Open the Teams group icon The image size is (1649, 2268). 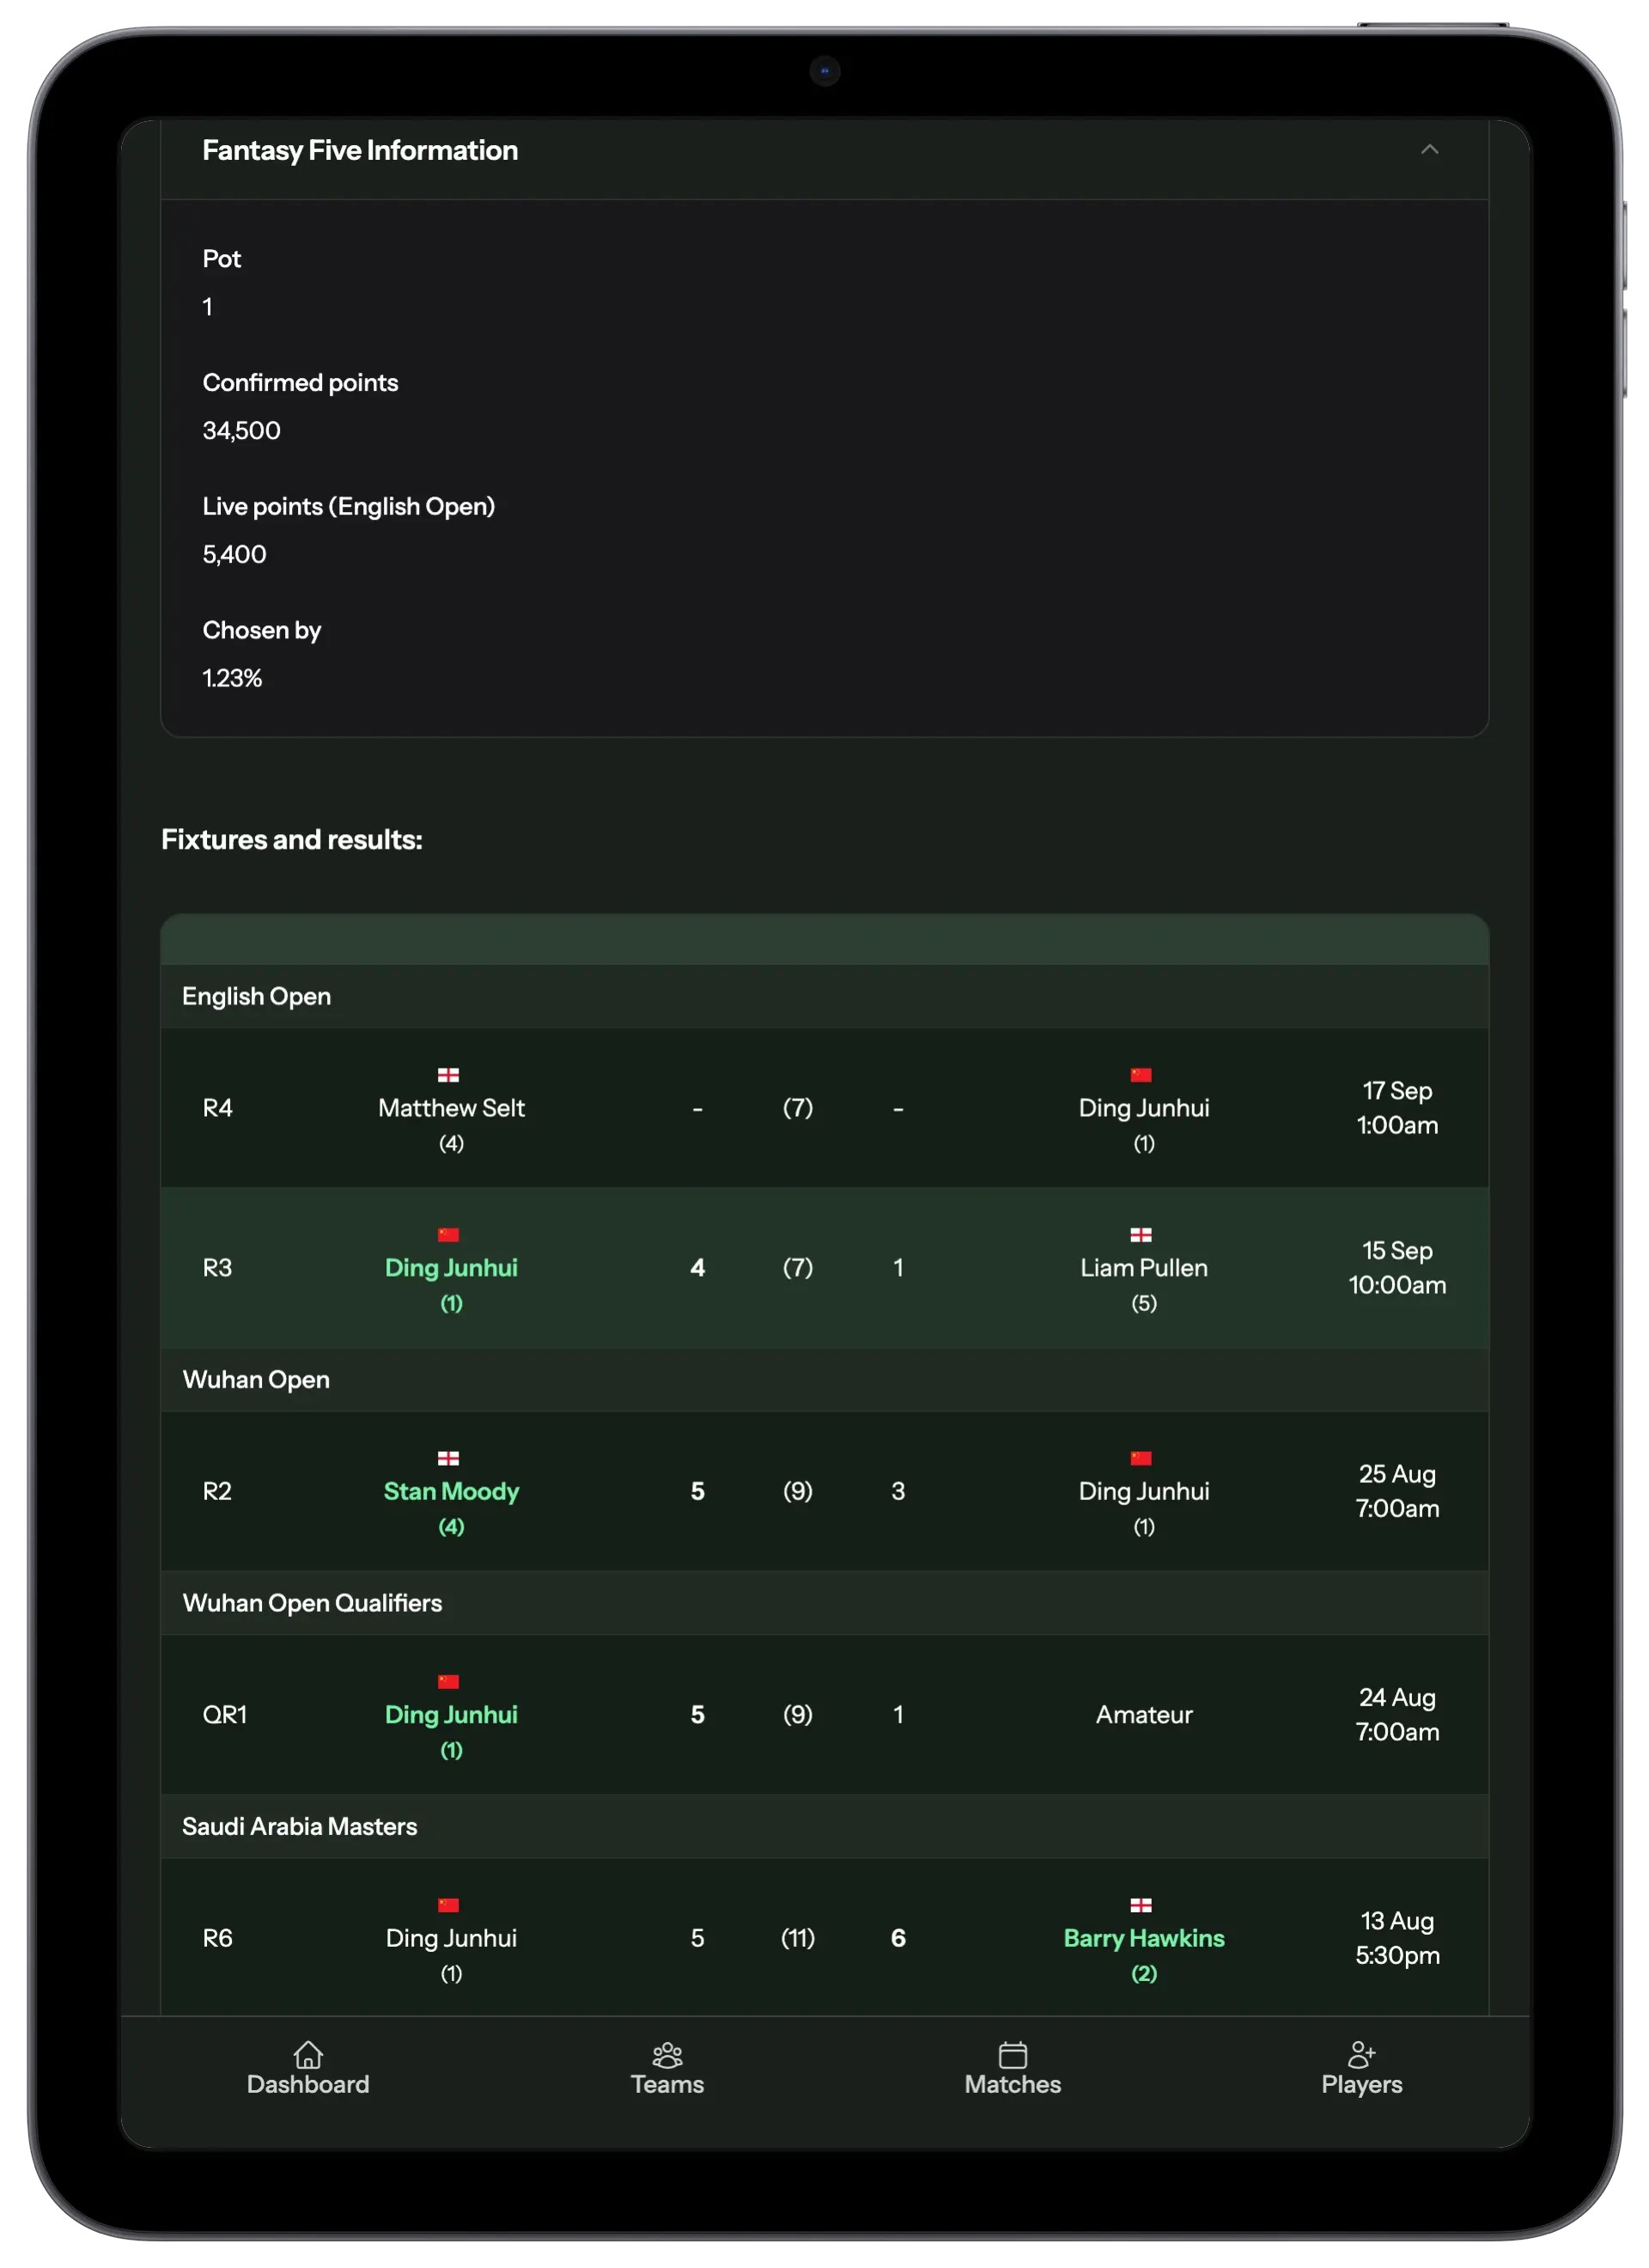(x=667, y=2054)
